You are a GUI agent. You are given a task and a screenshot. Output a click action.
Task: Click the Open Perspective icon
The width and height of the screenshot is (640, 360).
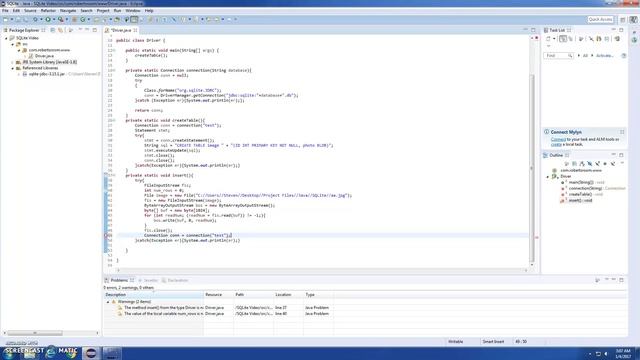(x=623, y=20)
